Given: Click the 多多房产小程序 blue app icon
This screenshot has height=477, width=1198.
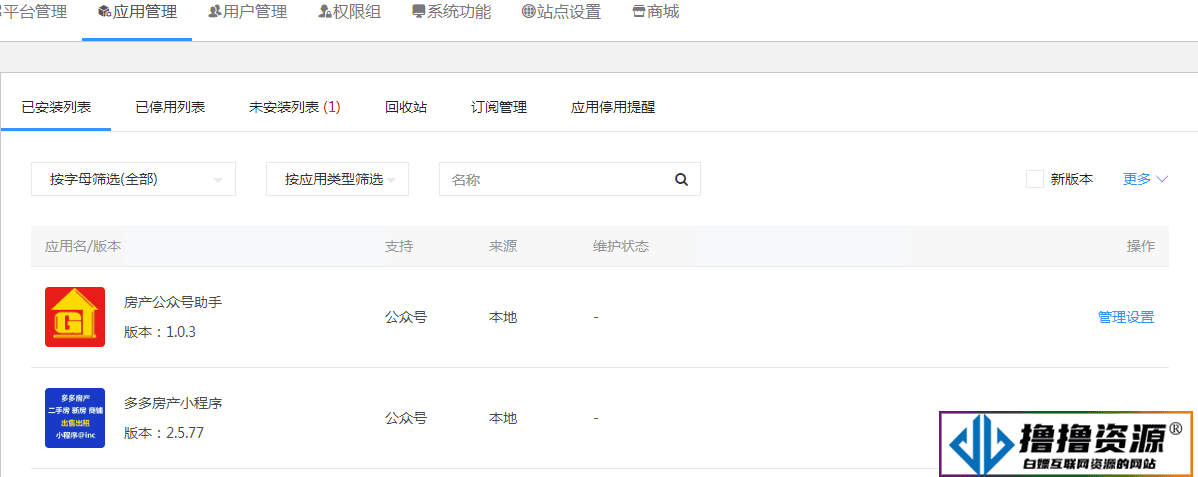Looking at the screenshot, I should click(x=75, y=418).
